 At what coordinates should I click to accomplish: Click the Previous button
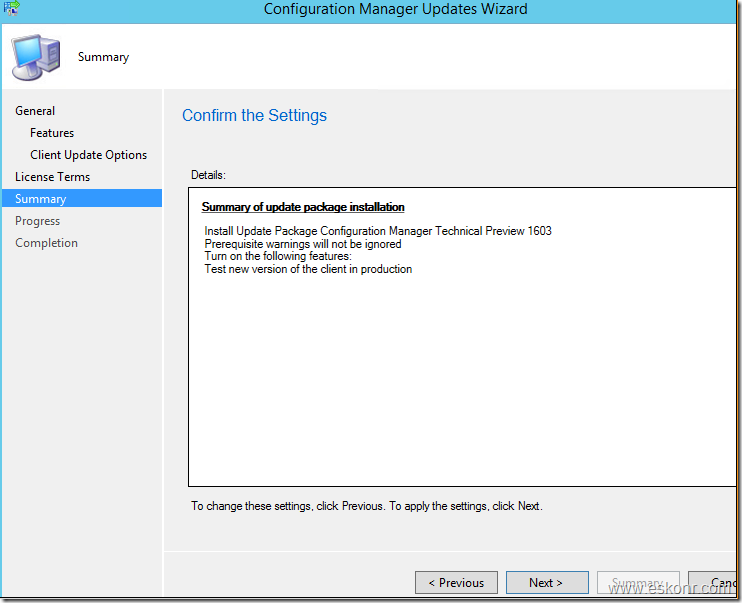click(456, 583)
